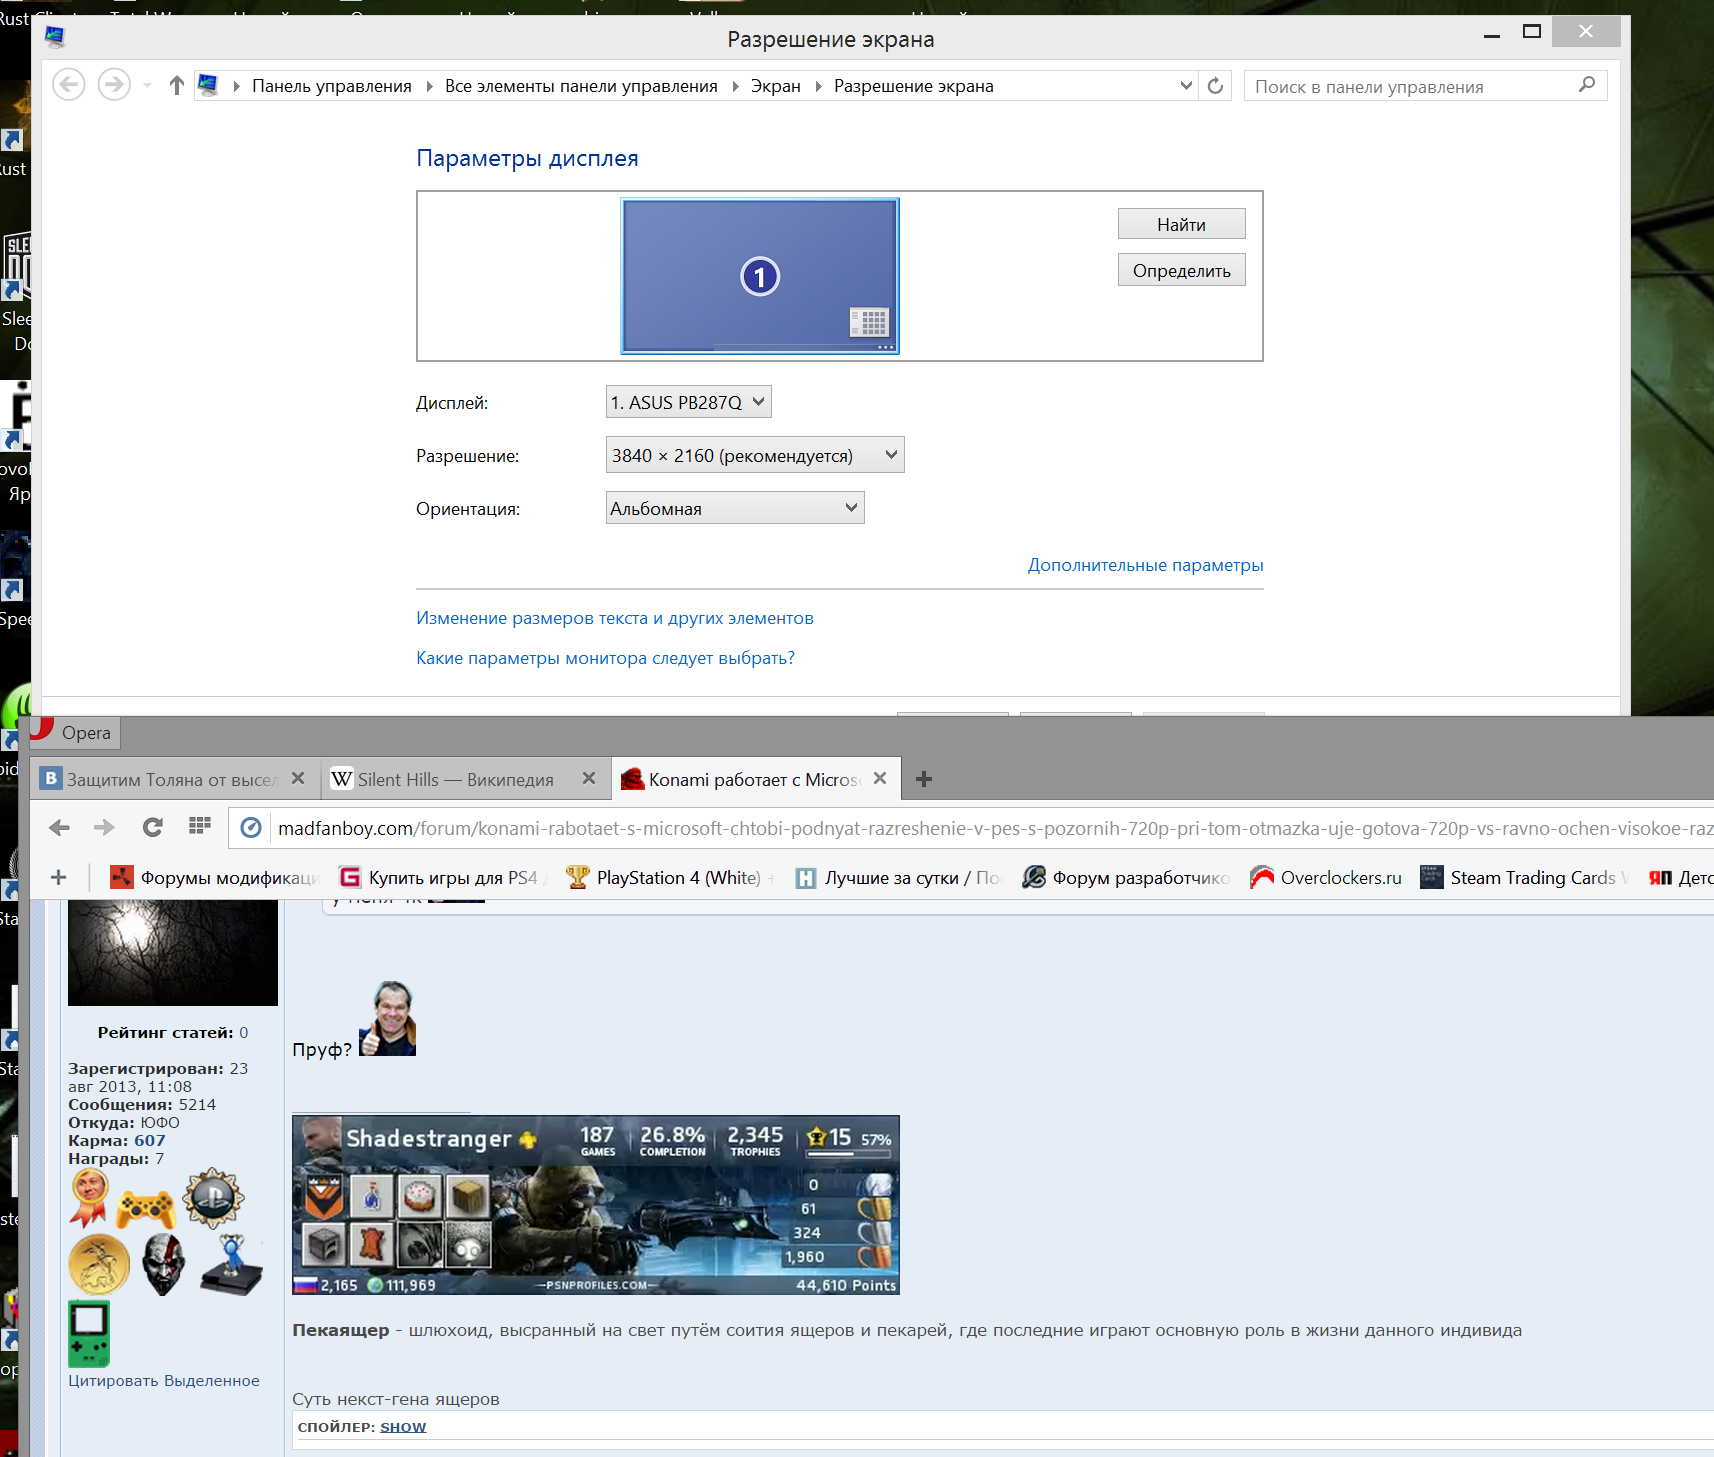Click Экран breadcrumb segment
The width and height of the screenshot is (1714, 1457).
click(x=776, y=86)
